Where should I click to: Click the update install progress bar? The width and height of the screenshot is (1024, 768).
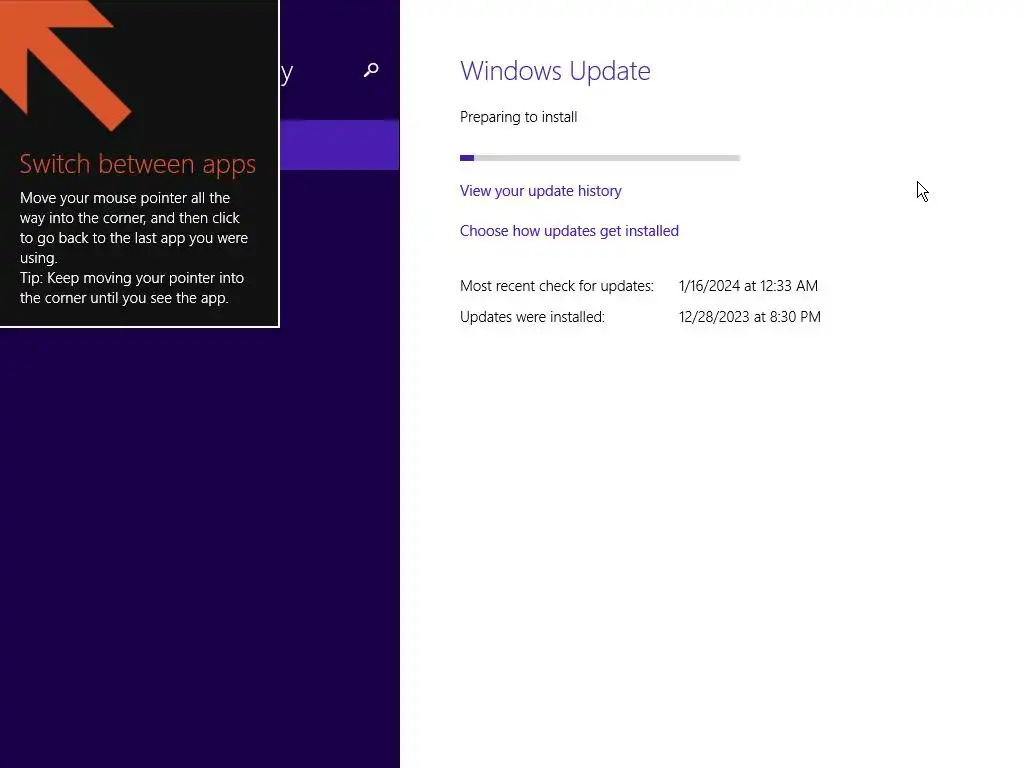pyautogui.click(x=600, y=158)
